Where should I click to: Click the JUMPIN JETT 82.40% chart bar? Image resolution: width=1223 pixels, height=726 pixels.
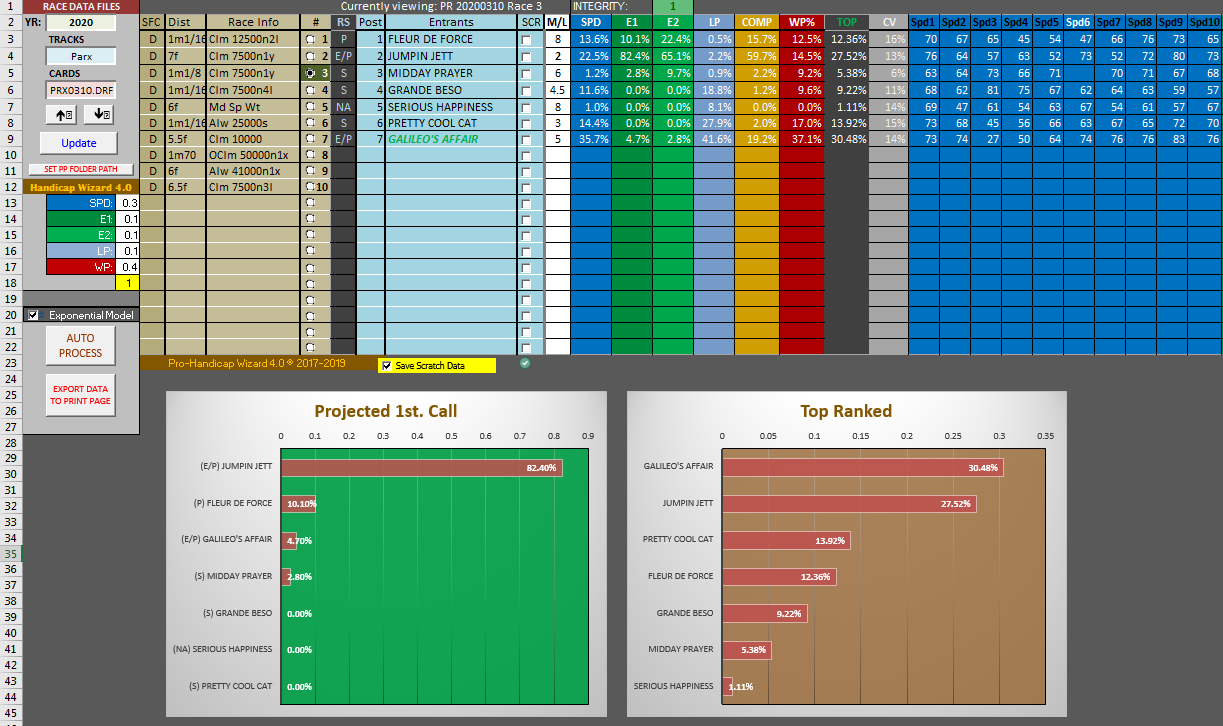coord(421,468)
